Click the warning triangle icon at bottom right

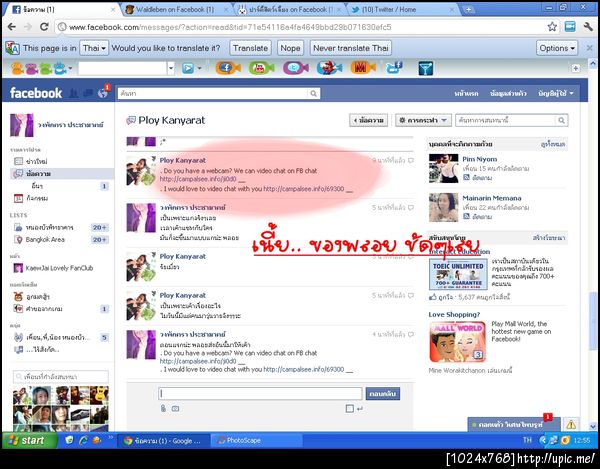[x=571, y=424]
